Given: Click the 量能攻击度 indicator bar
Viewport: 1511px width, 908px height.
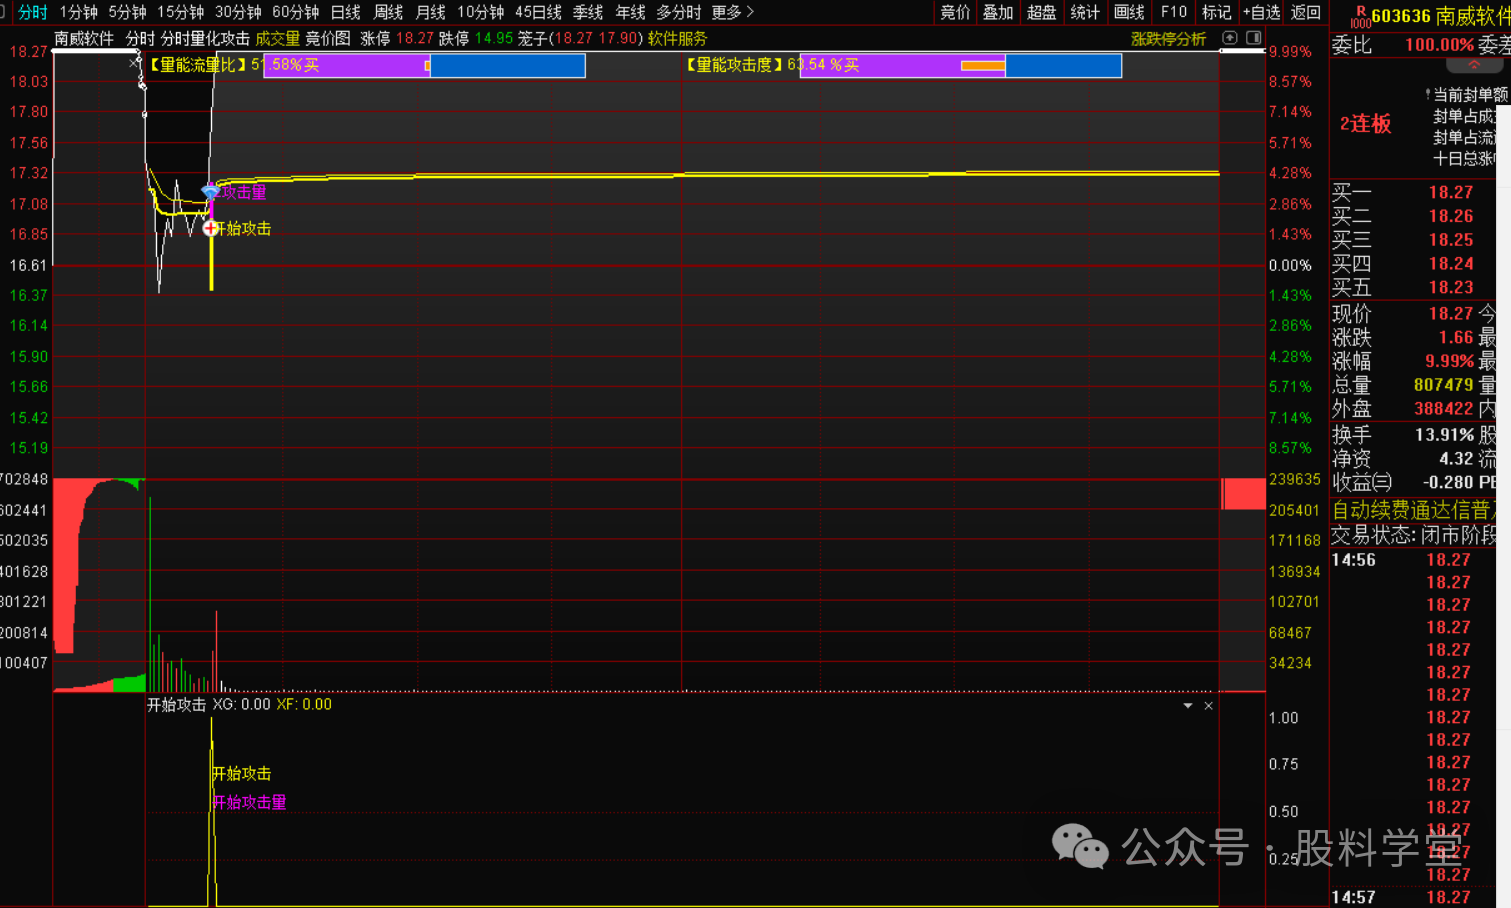Looking at the screenshot, I should [960, 65].
